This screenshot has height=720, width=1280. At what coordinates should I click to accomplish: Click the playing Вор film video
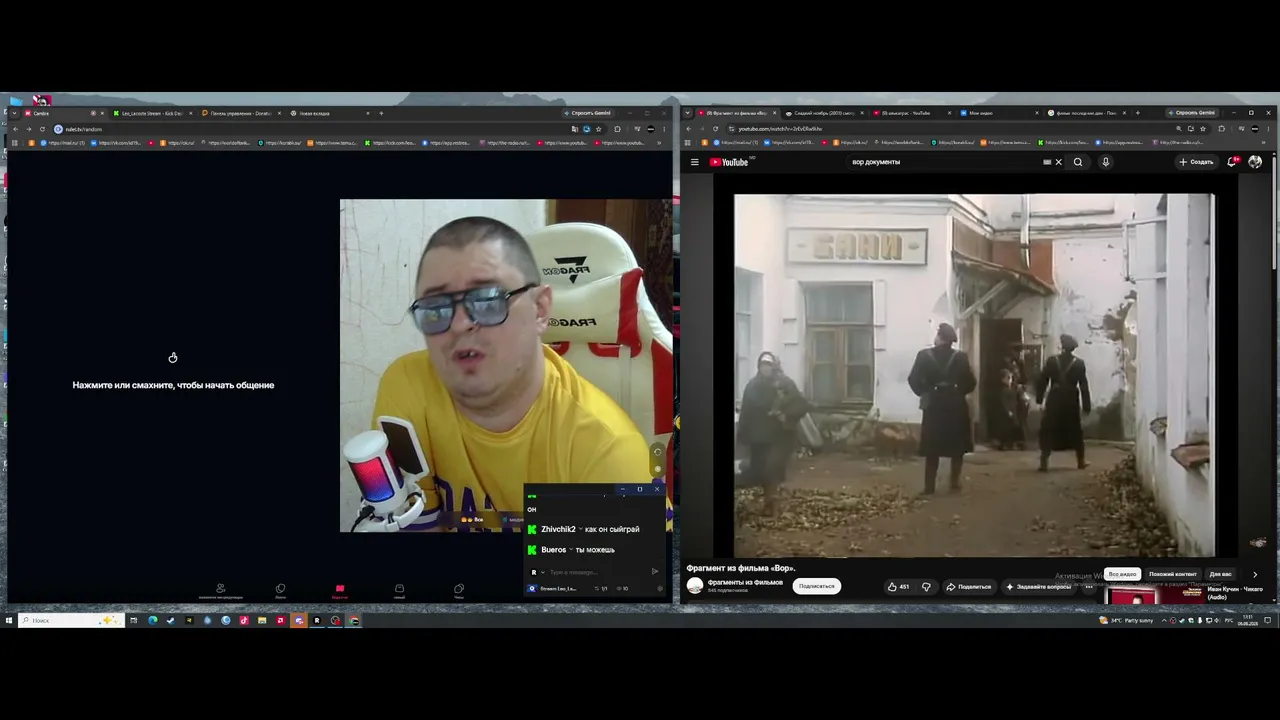click(x=975, y=375)
